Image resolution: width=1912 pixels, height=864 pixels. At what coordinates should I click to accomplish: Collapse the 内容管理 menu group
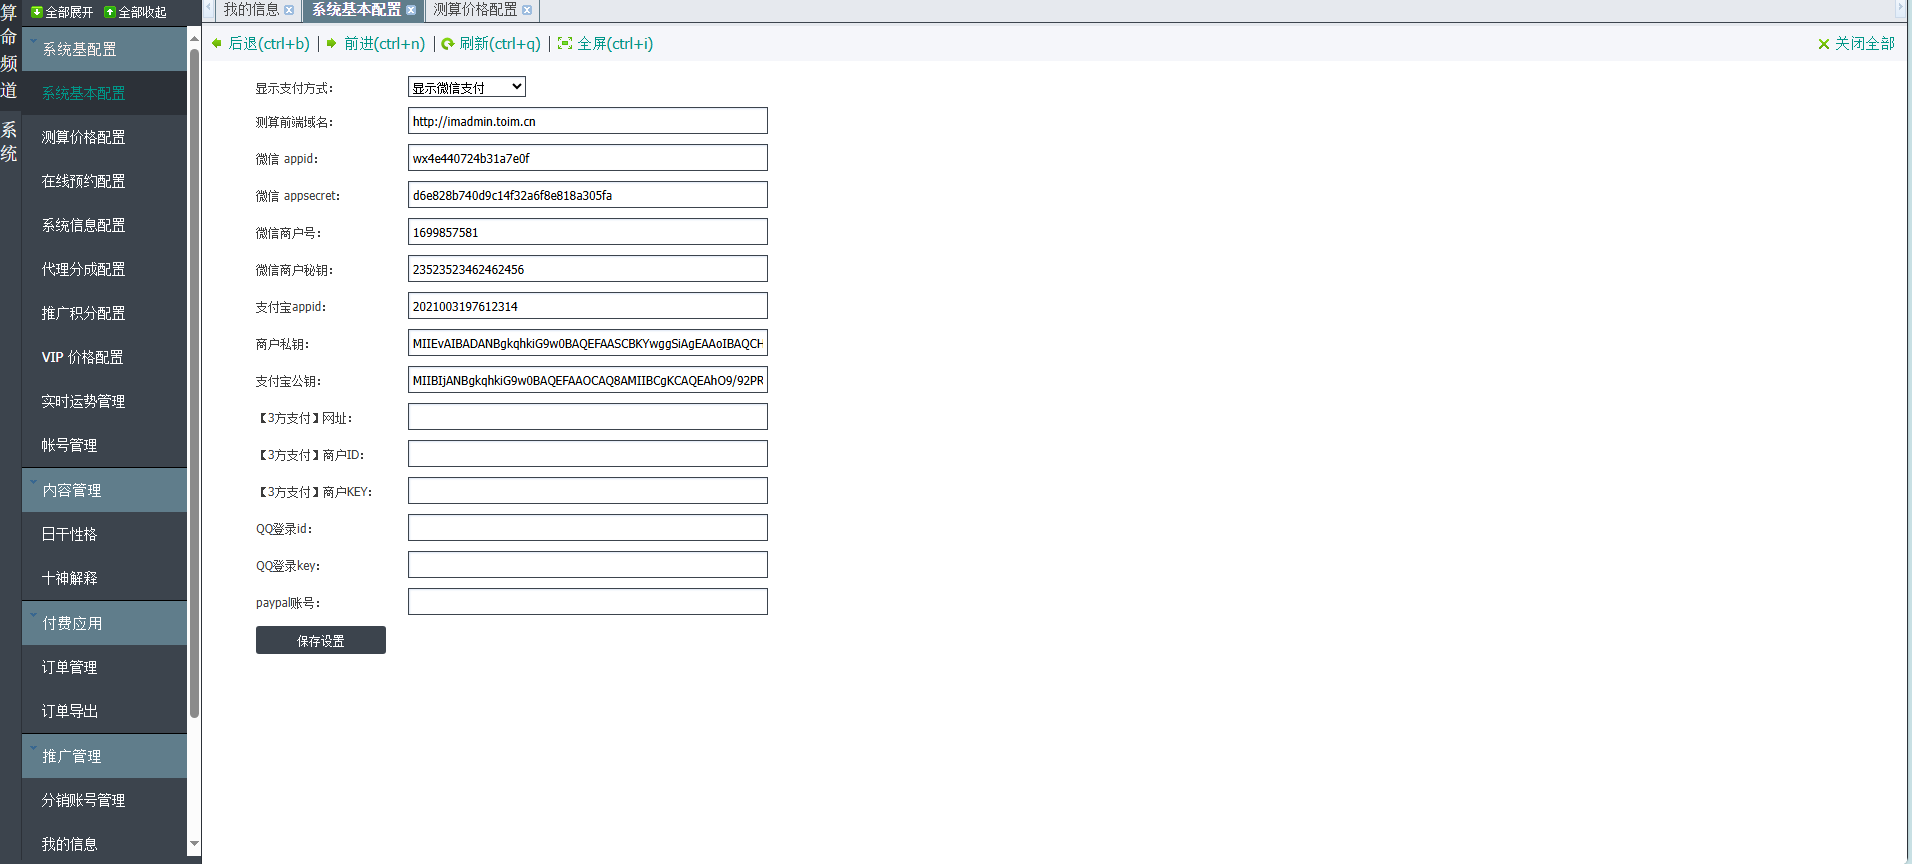coord(104,490)
